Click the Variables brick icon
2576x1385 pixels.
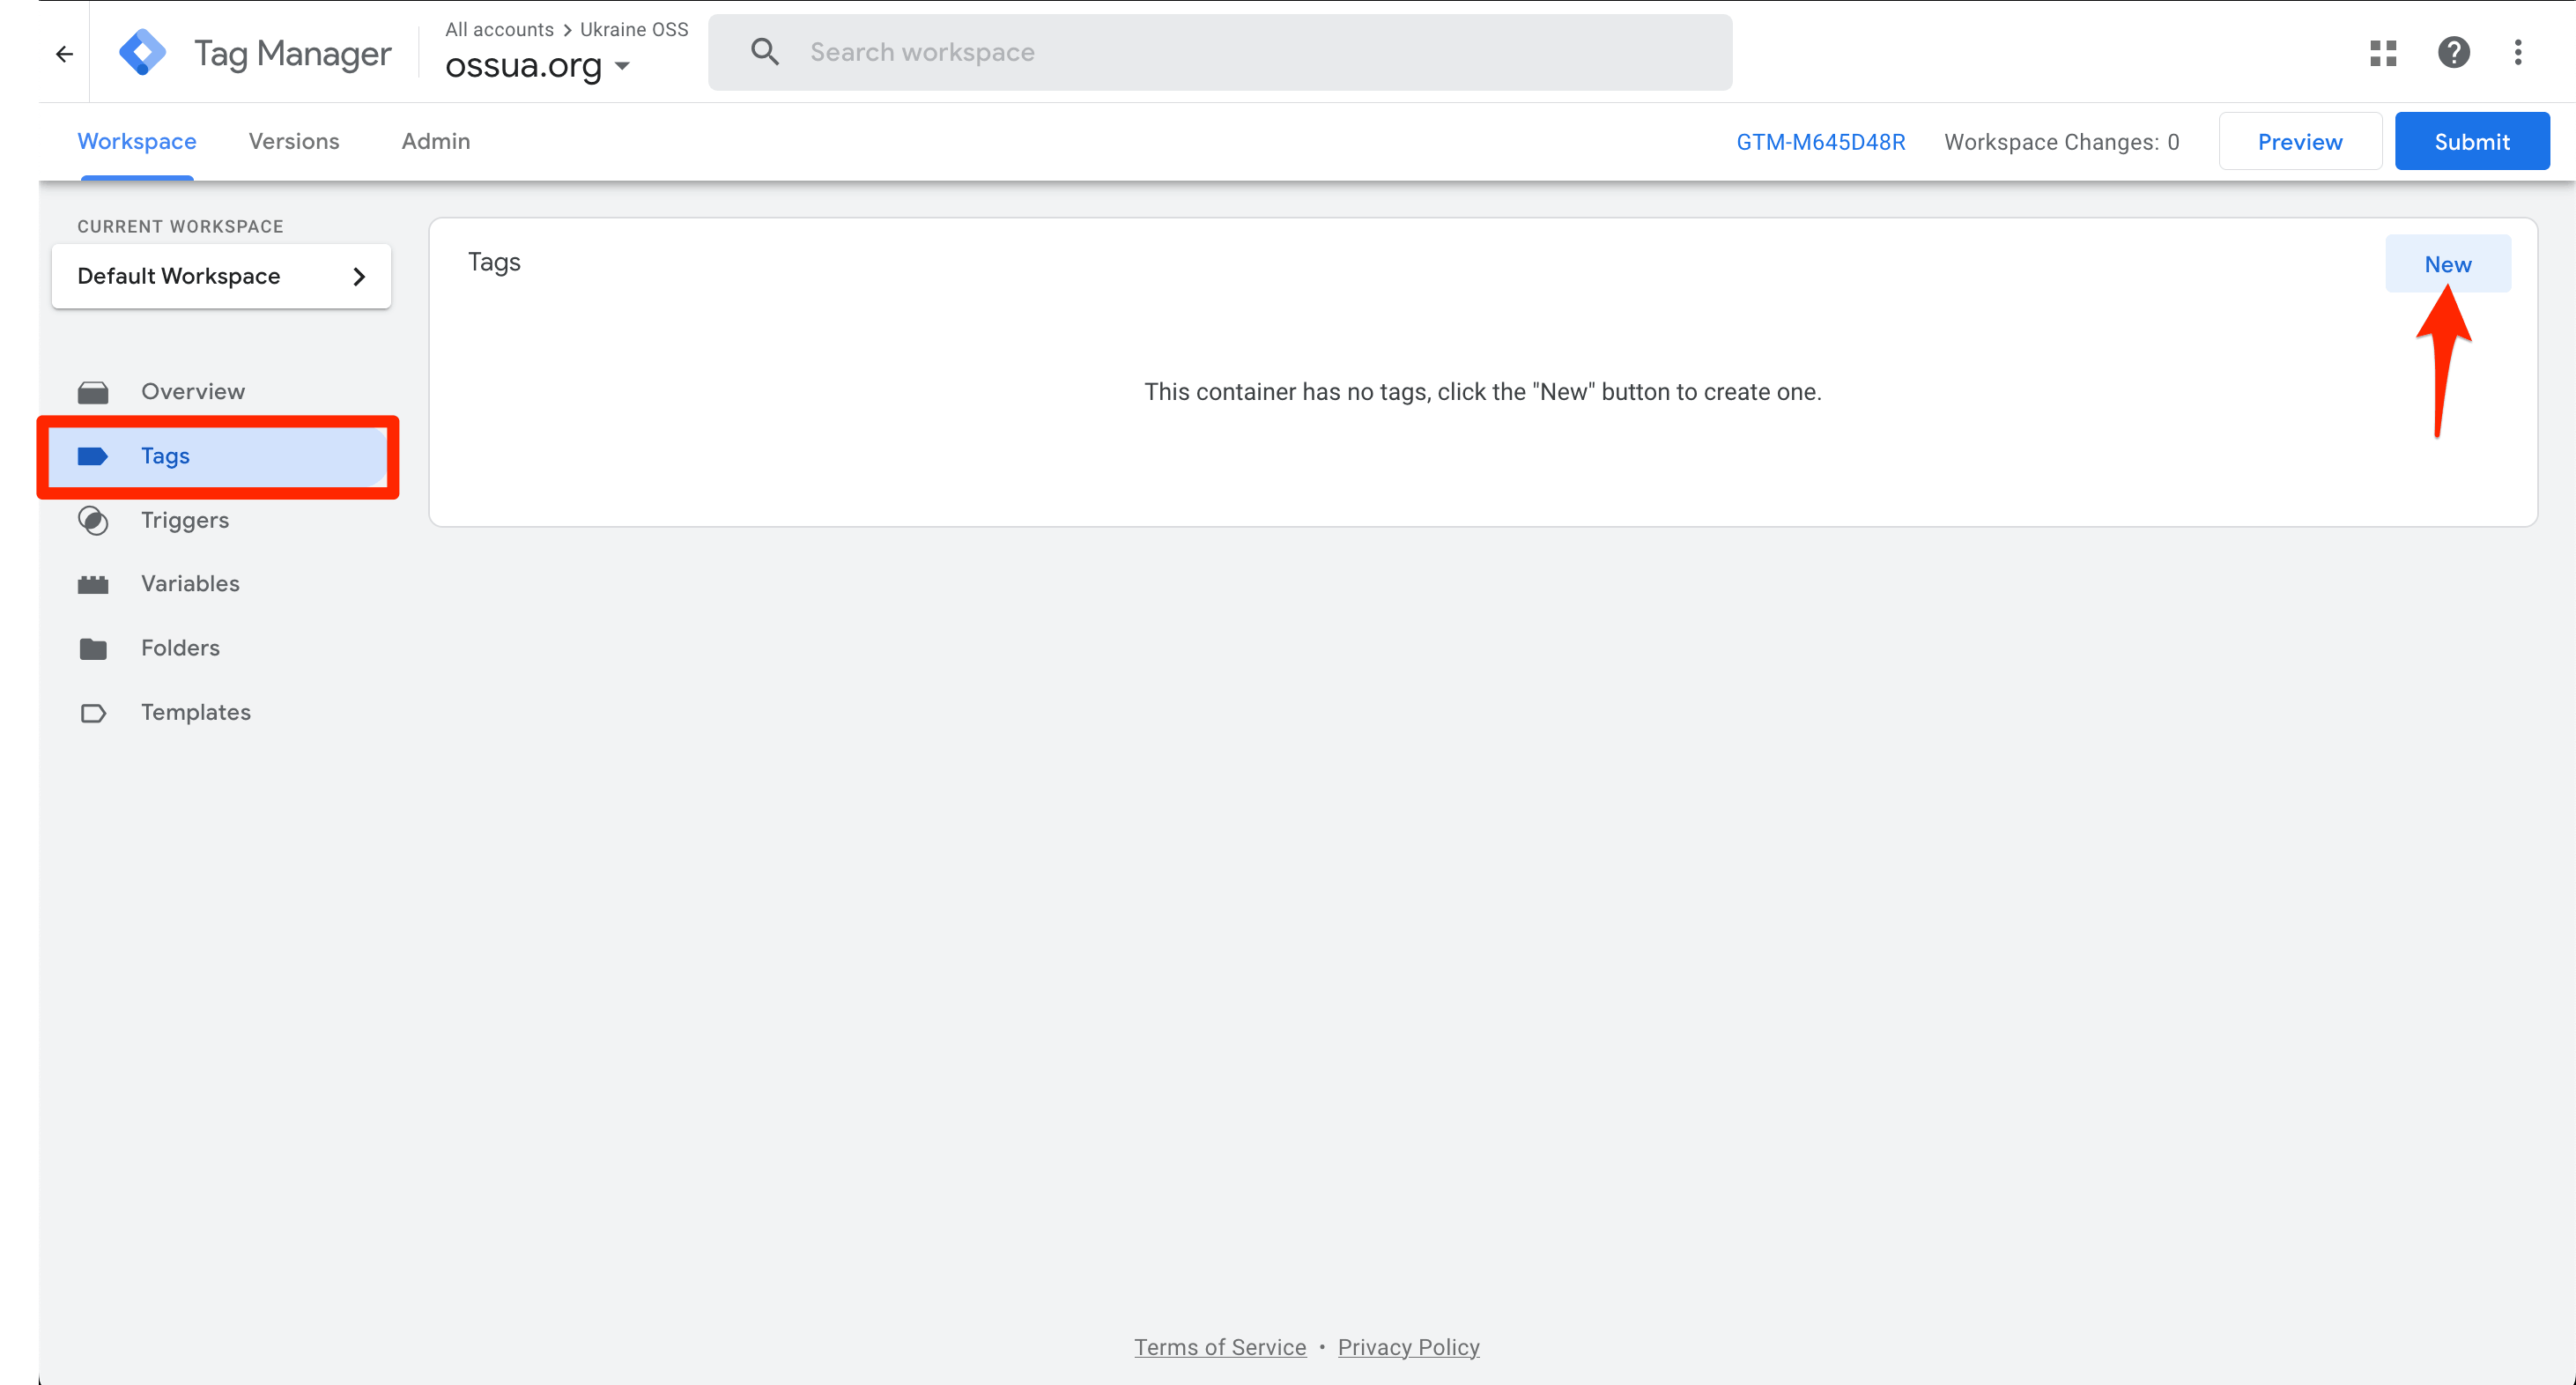coord(93,585)
